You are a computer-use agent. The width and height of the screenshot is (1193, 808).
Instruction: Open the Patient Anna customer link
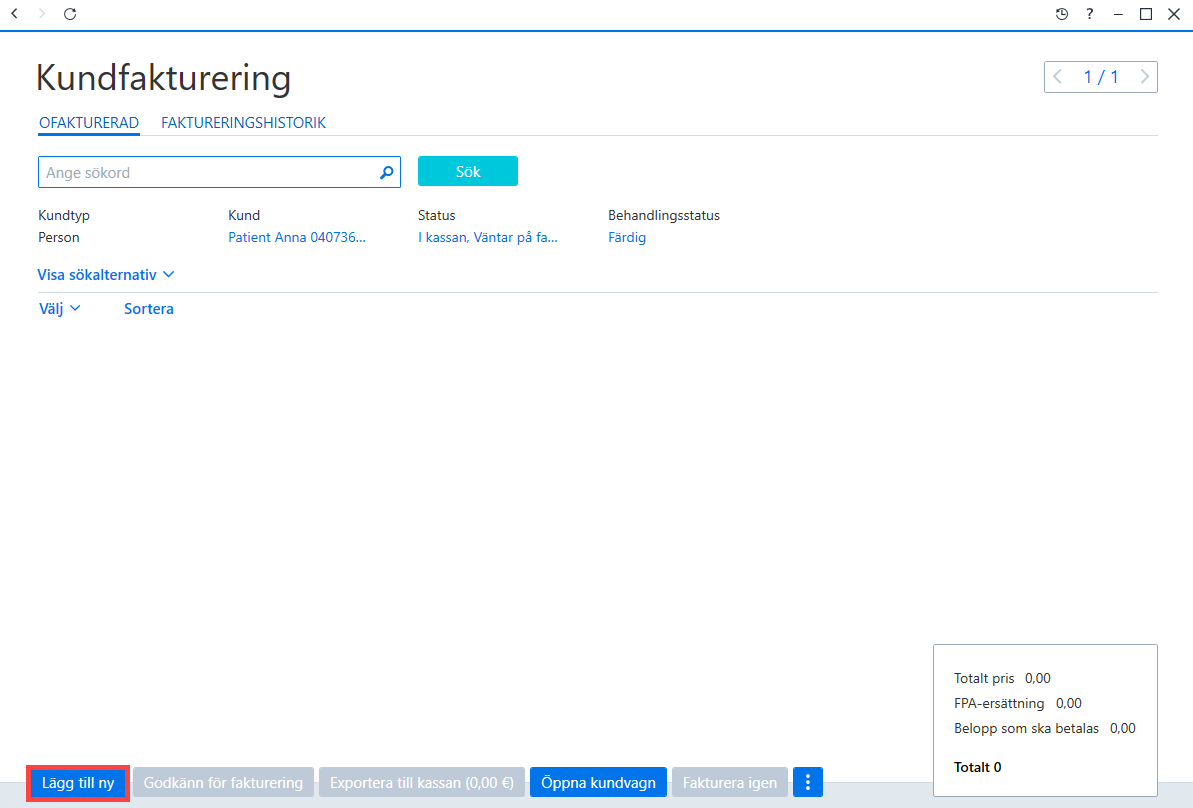point(297,237)
